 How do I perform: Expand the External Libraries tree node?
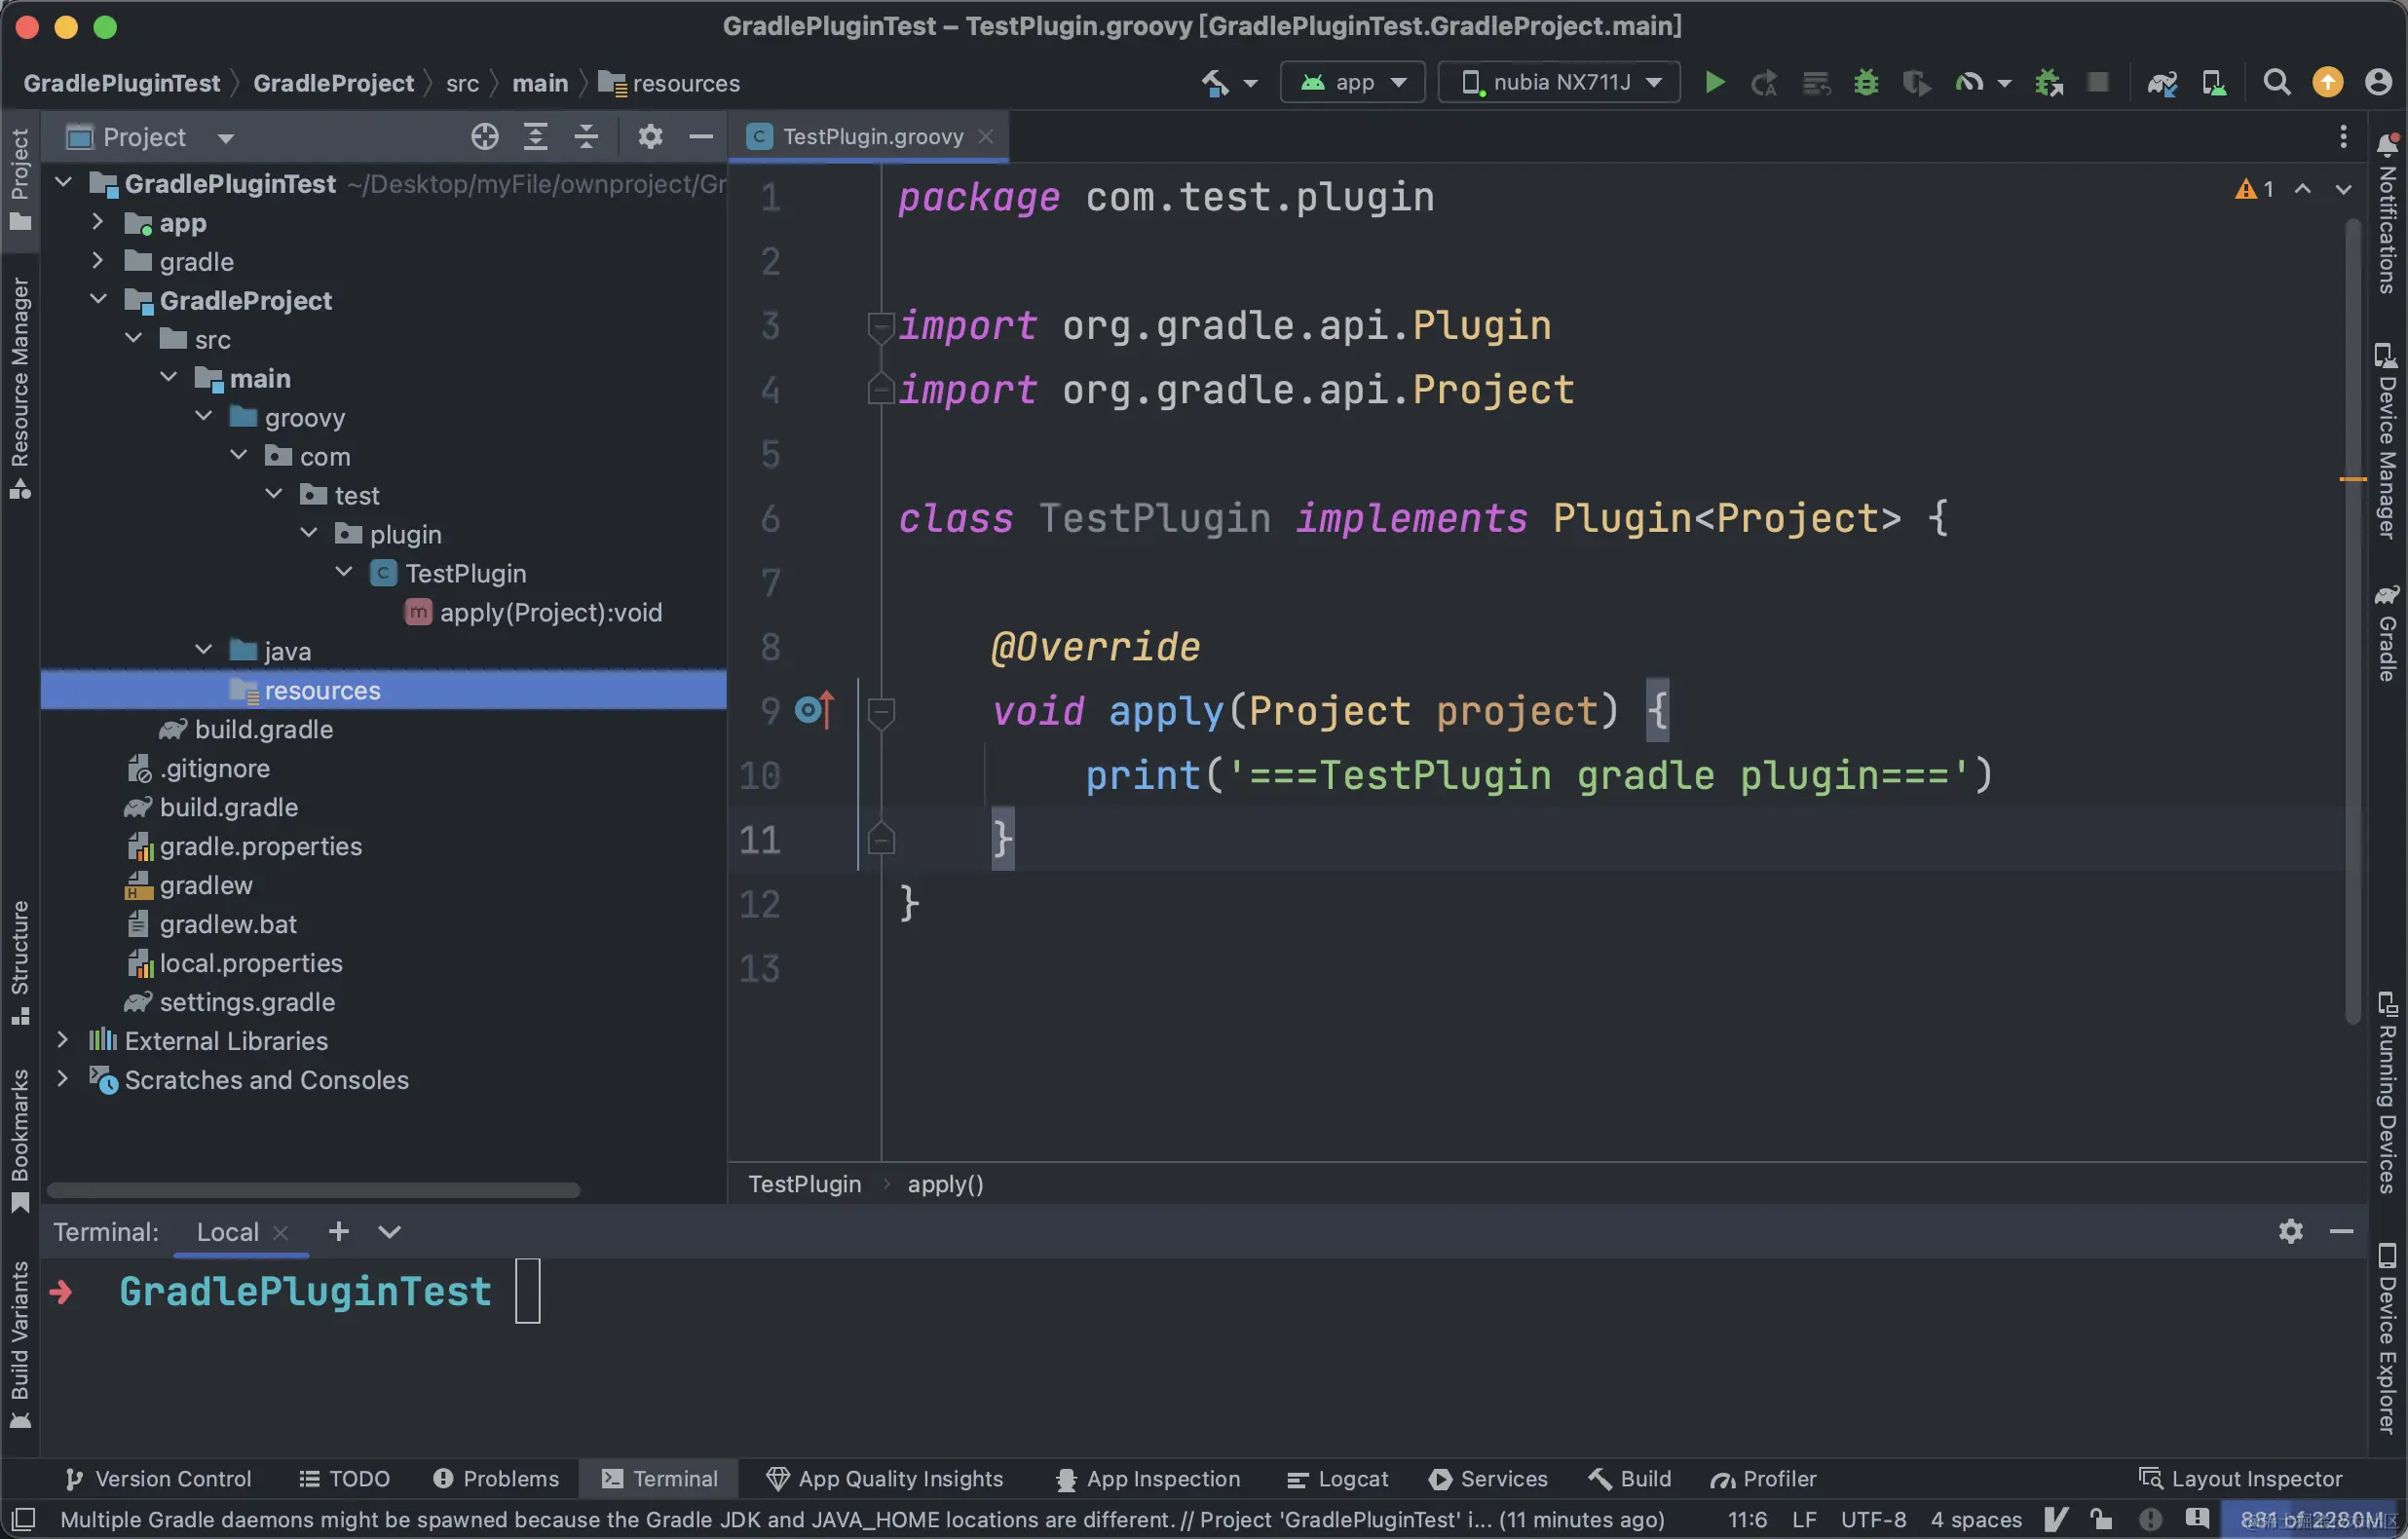[x=63, y=1040]
